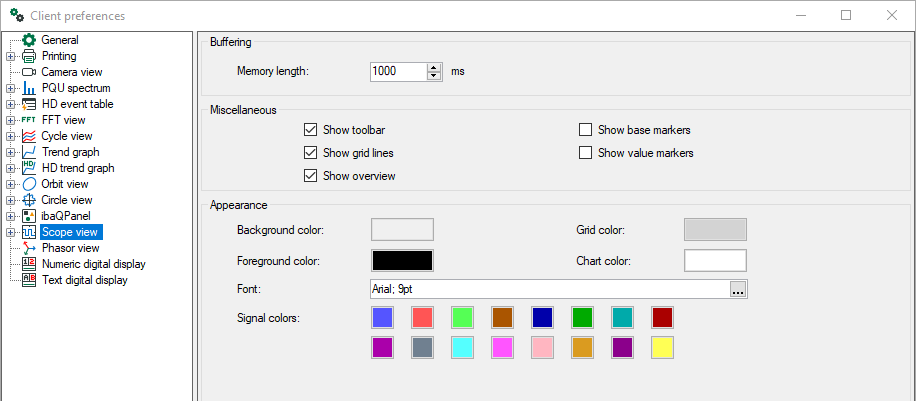The image size is (916, 401).
Task: Click the Printing printer icon
Action: (29, 56)
